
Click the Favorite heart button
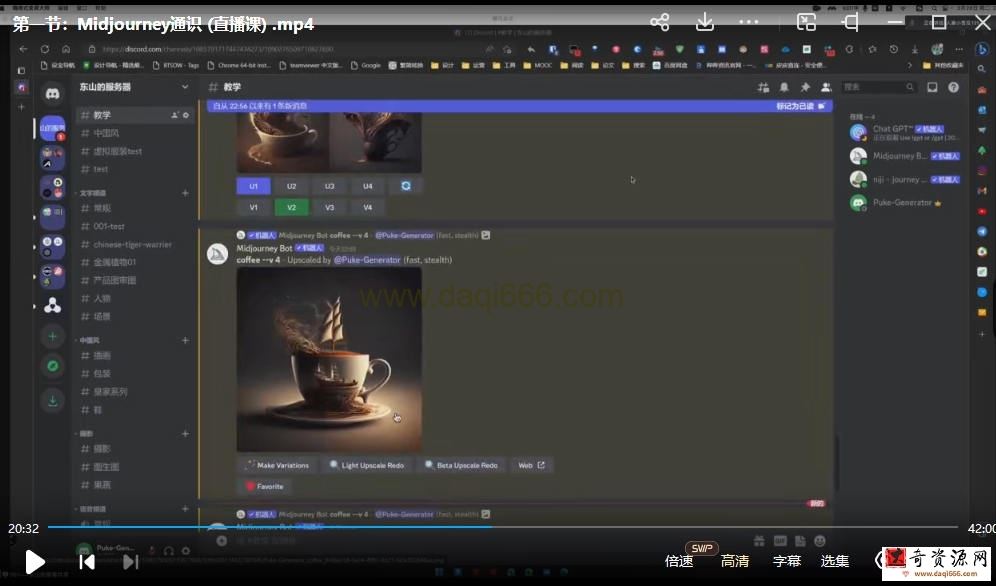pos(264,486)
